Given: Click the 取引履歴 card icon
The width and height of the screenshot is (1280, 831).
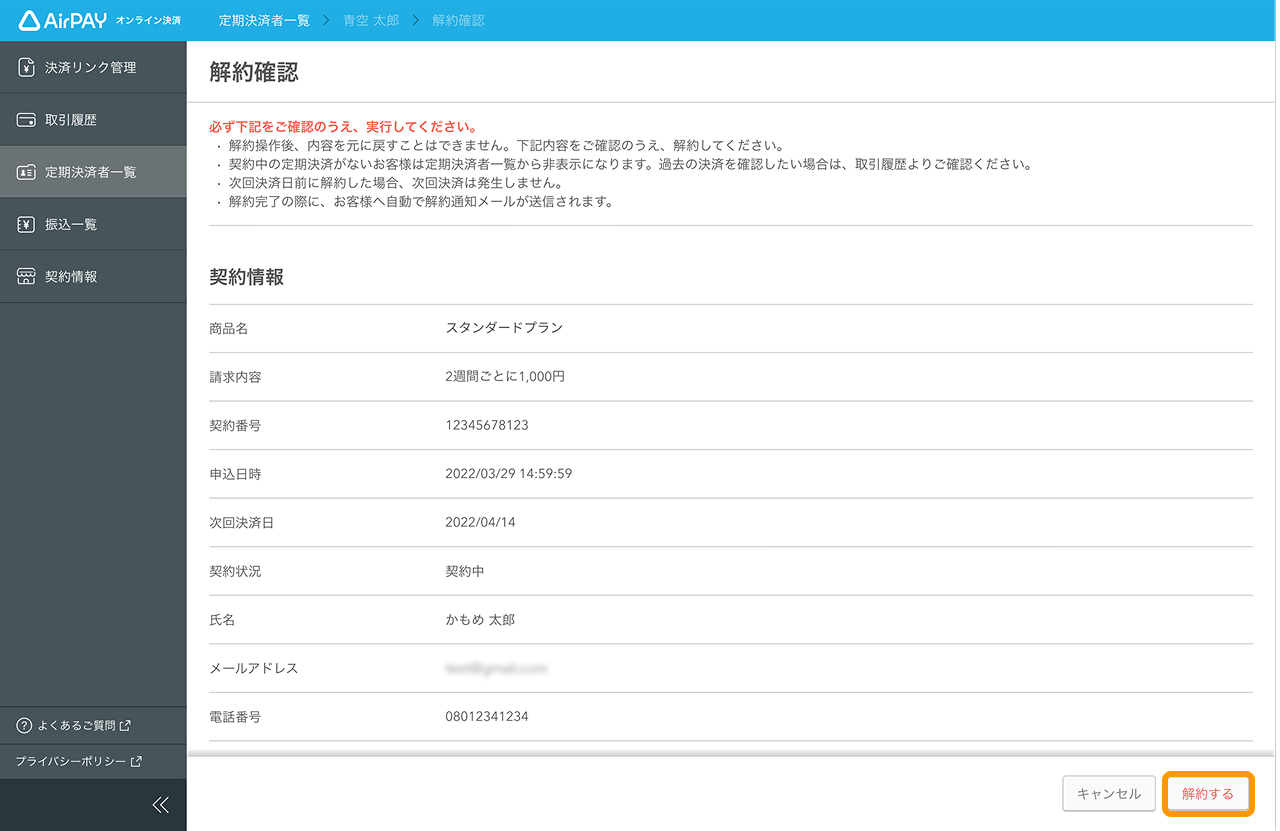Looking at the screenshot, I should click(27, 120).
